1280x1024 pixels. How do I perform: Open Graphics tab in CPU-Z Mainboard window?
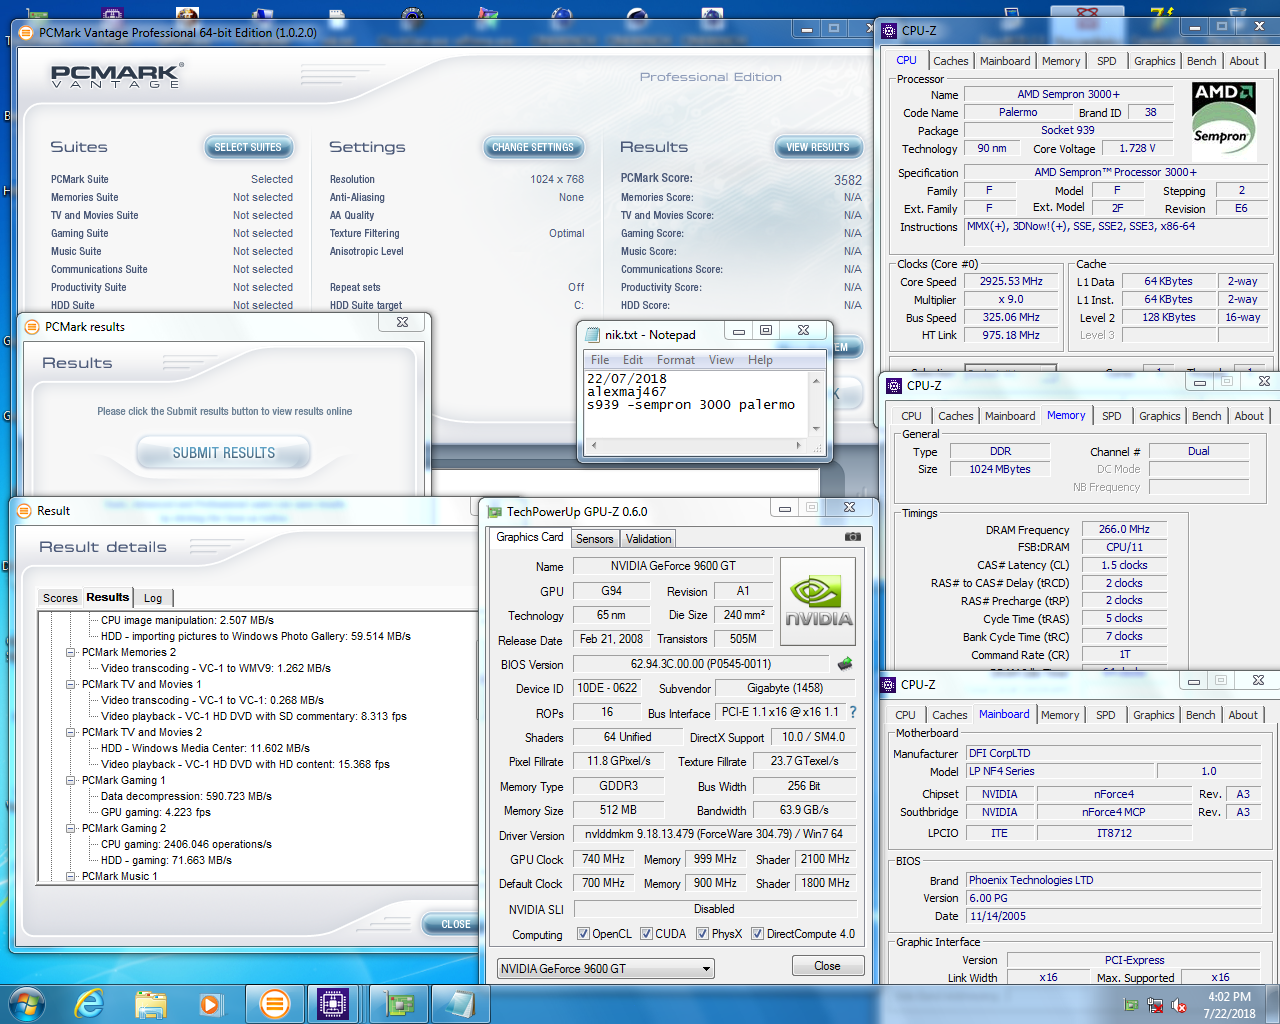coord(1153,715)
